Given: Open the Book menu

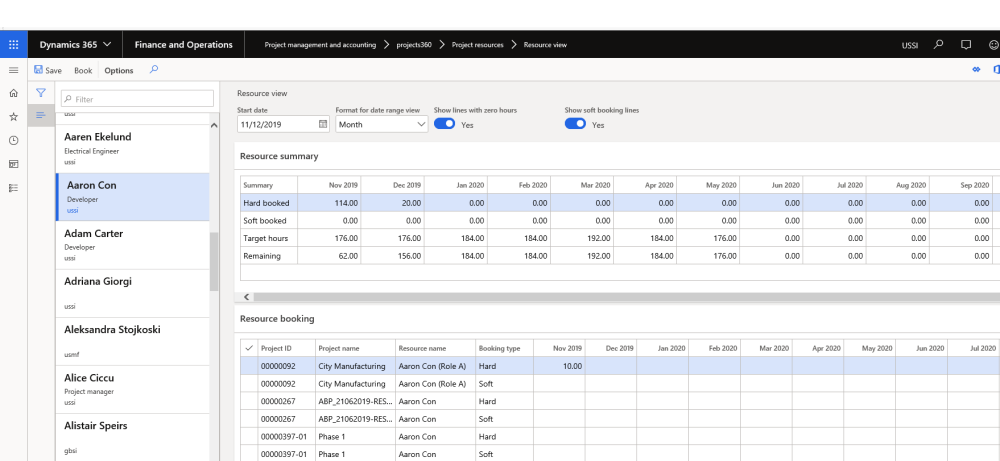Looking at the screenshot, I should pos(83,71).
